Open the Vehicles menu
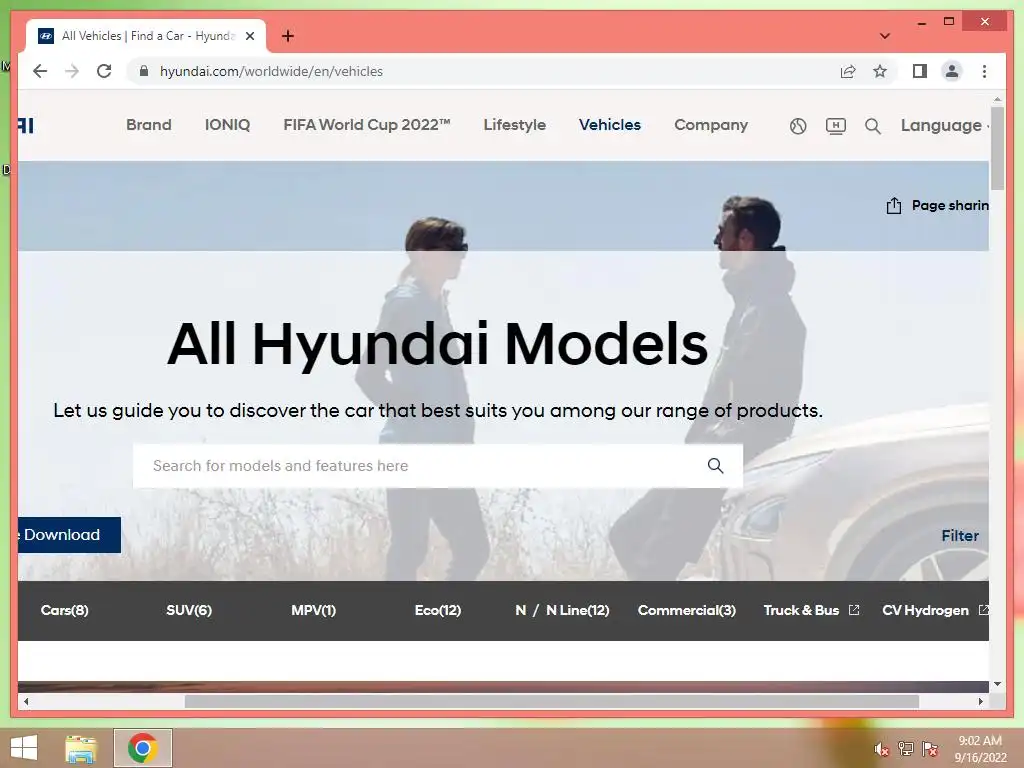This screenshot has width=1024, height=768. tap(610, 125)
